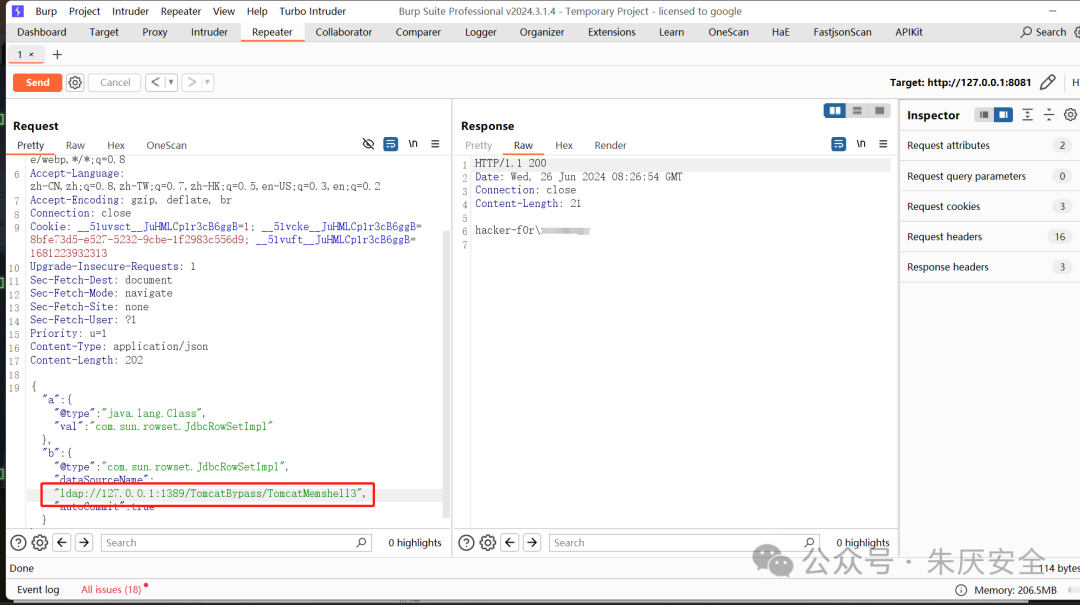1080x605 pixels.
Task: Open the Inspector settings gear
Action: 1070,115
